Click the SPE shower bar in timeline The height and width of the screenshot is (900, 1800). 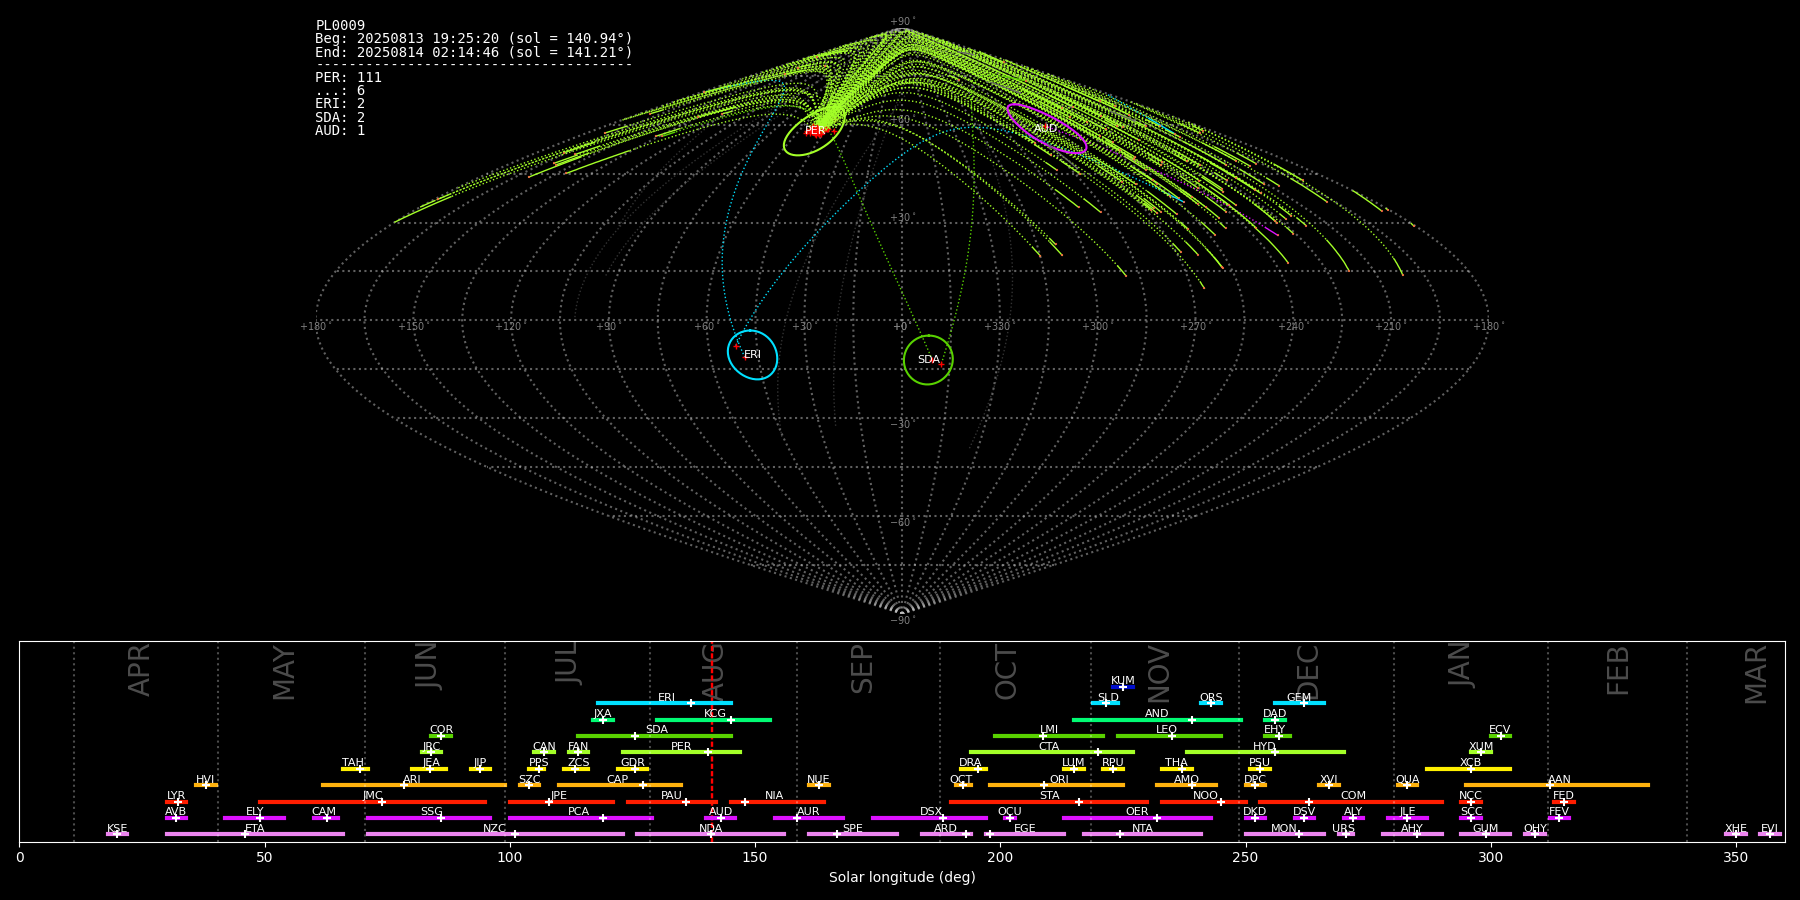tap(853, 834)
